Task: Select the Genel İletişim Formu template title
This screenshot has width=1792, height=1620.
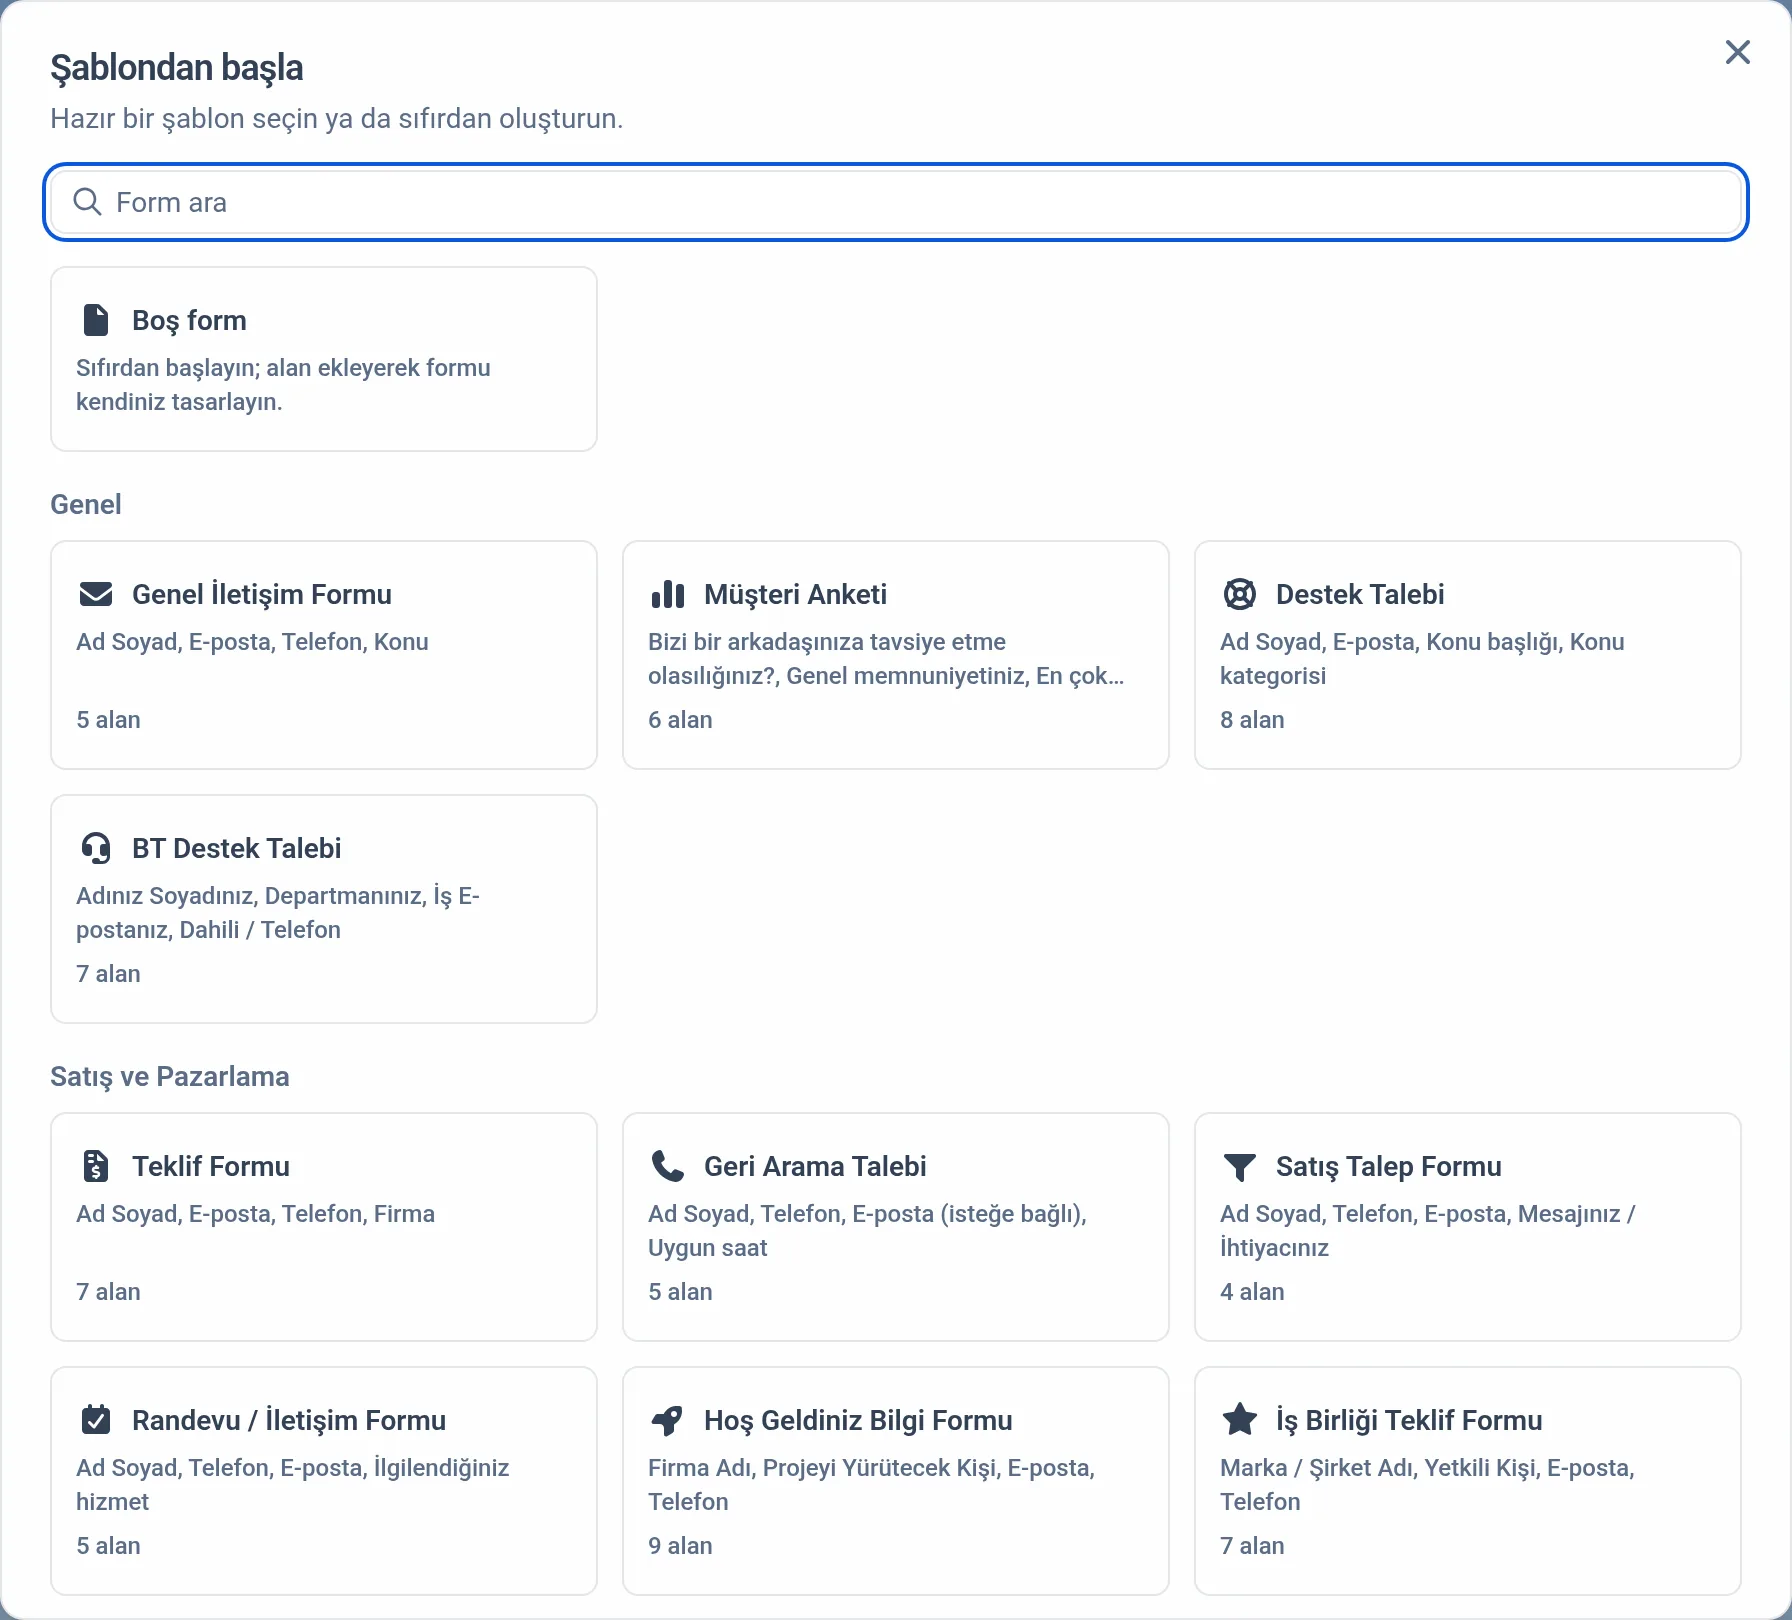Action: 262,594
